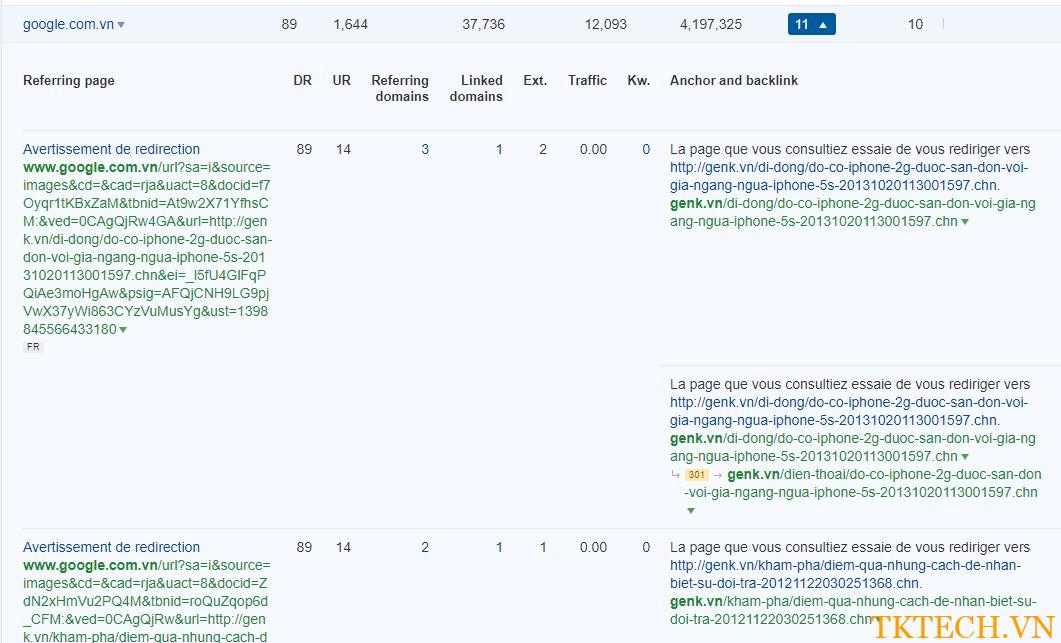1061x643 pixels.
Task: Click linked domains value 1 in first row
Action: pos(499,149)
